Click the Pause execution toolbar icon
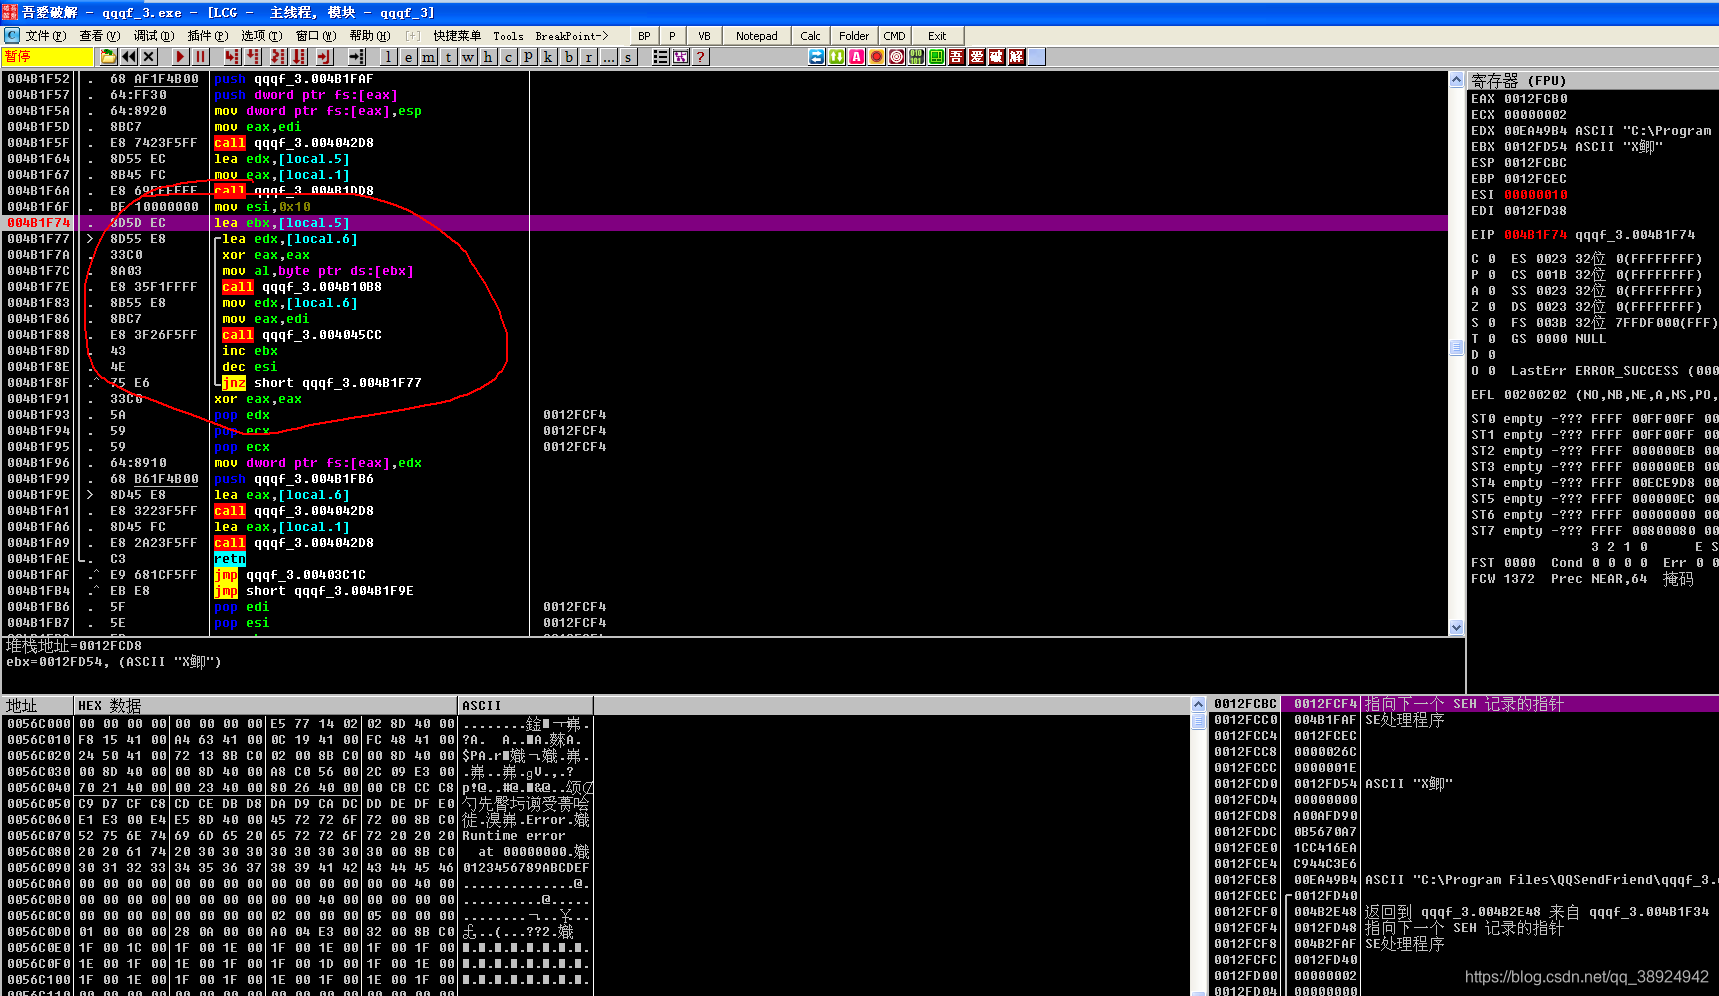The image size is (1719, 996). pos(200,57)
